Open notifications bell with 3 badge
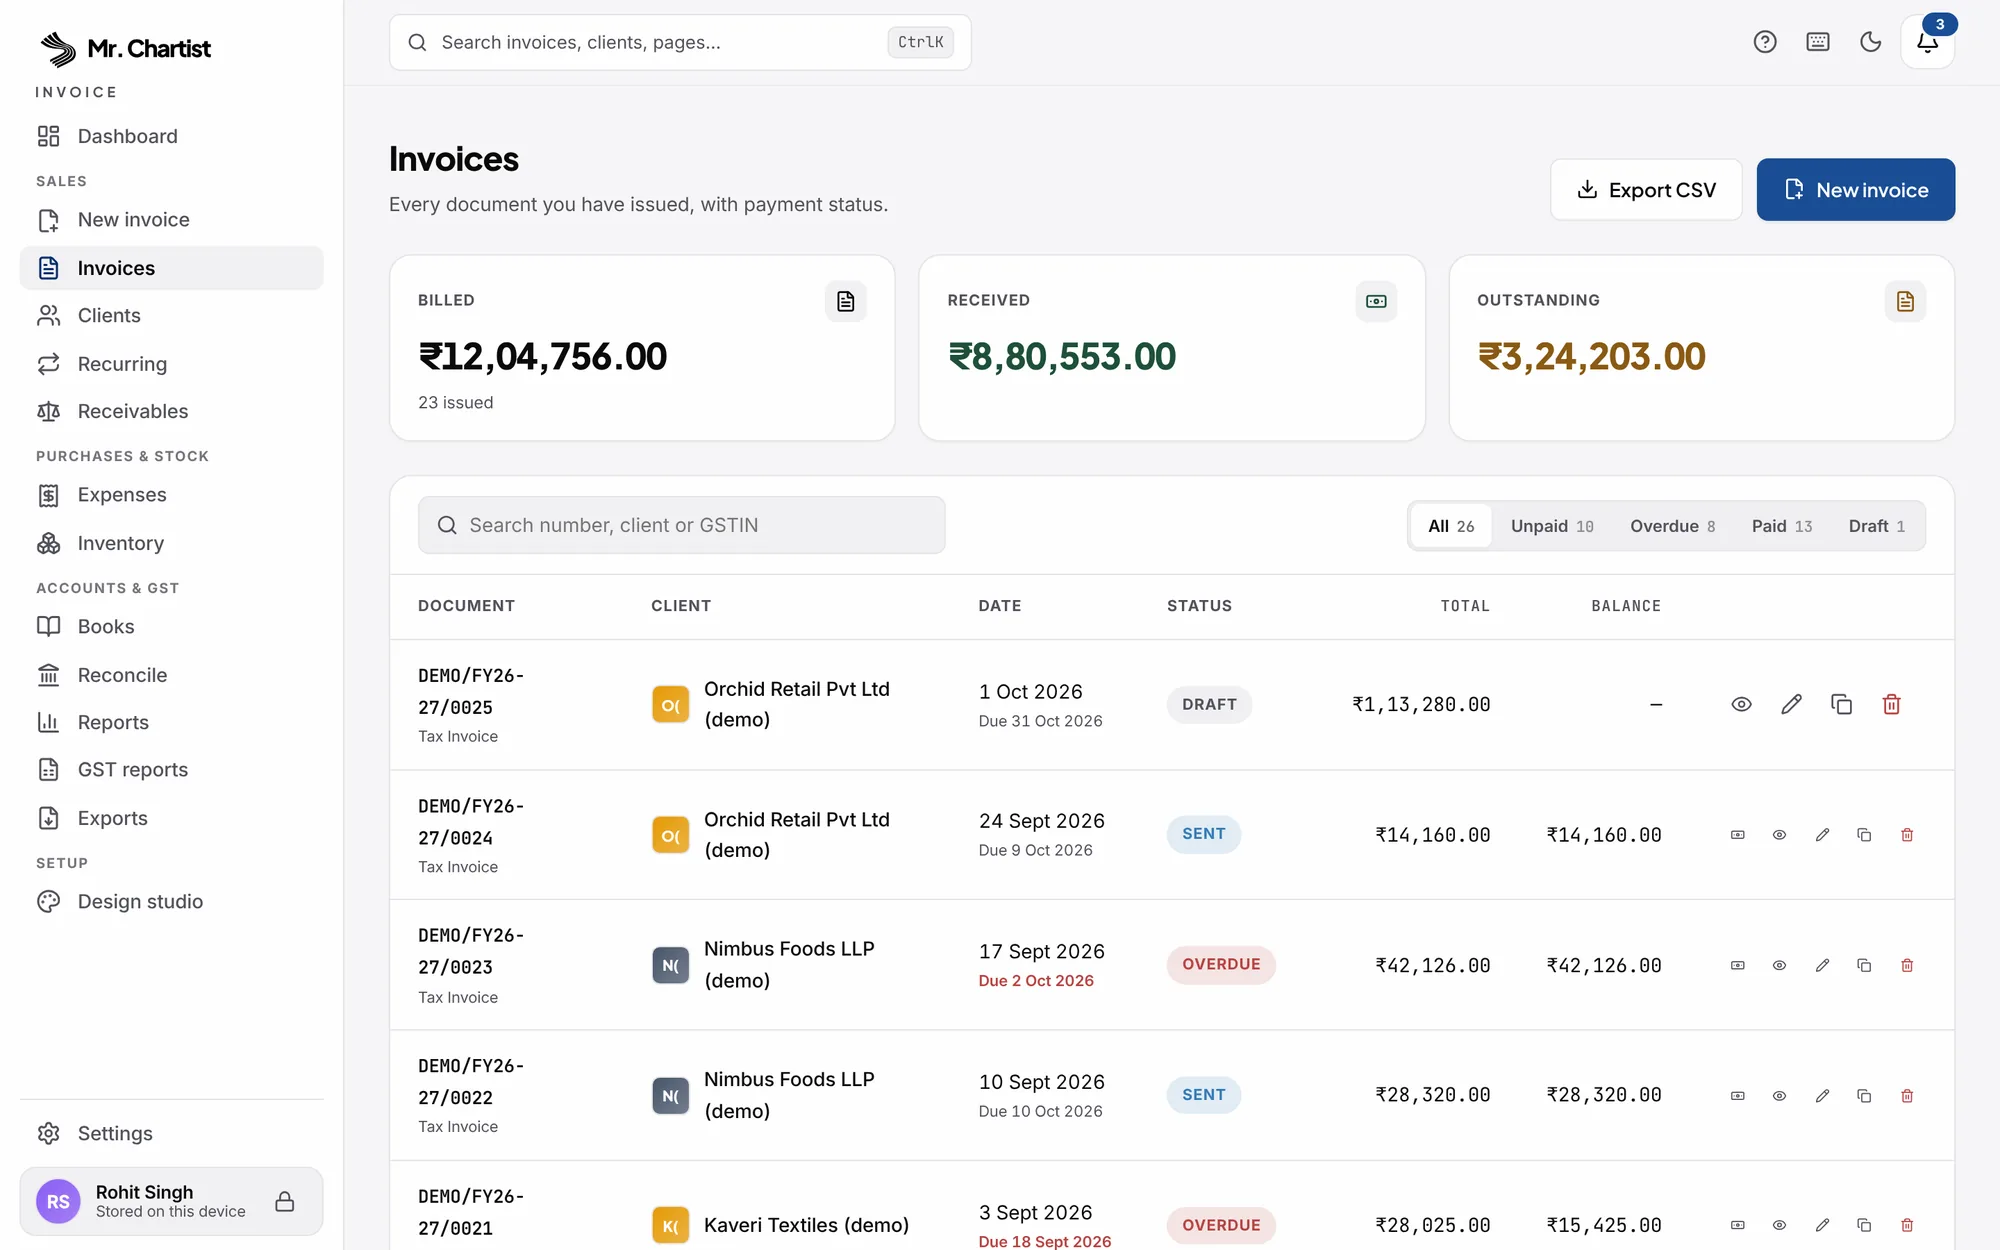This screenshot has height=1250, width=2000. tap(1927, 42)
